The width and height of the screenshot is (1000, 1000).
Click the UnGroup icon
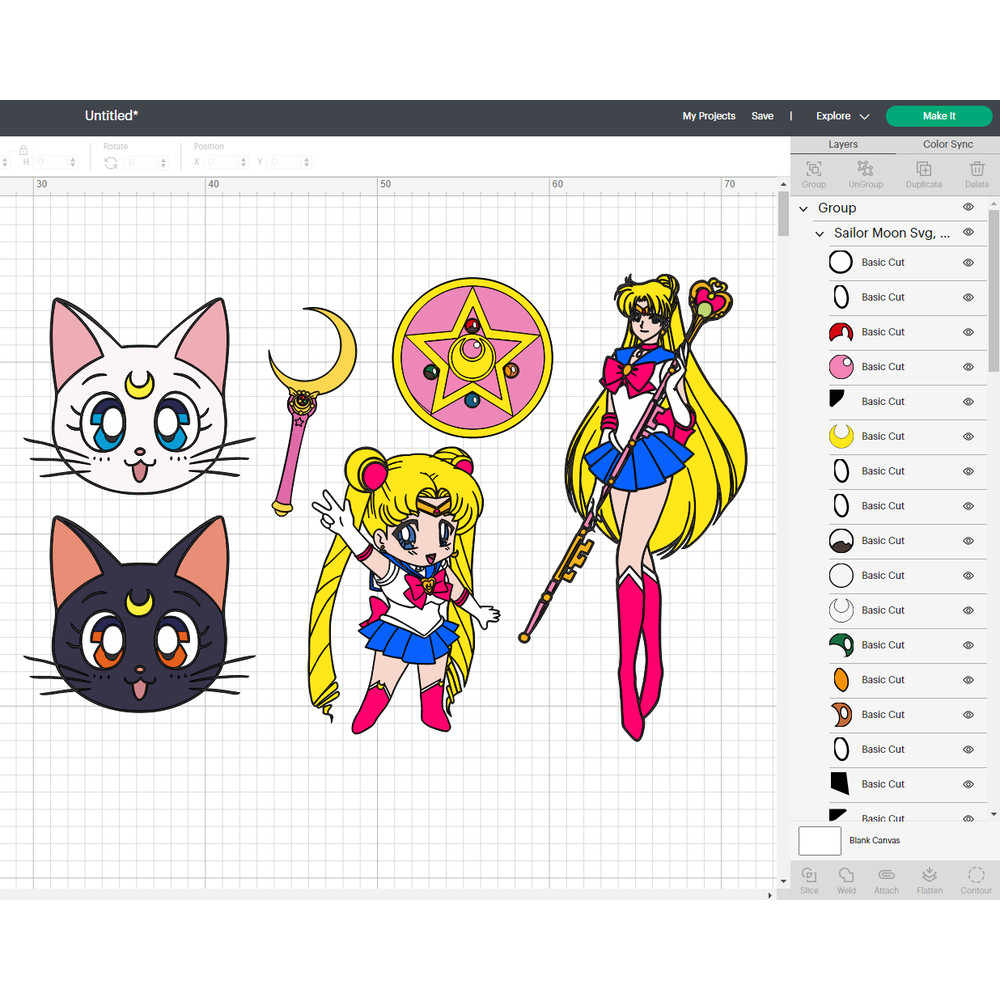pyautogui.click(x=866, y=174)
